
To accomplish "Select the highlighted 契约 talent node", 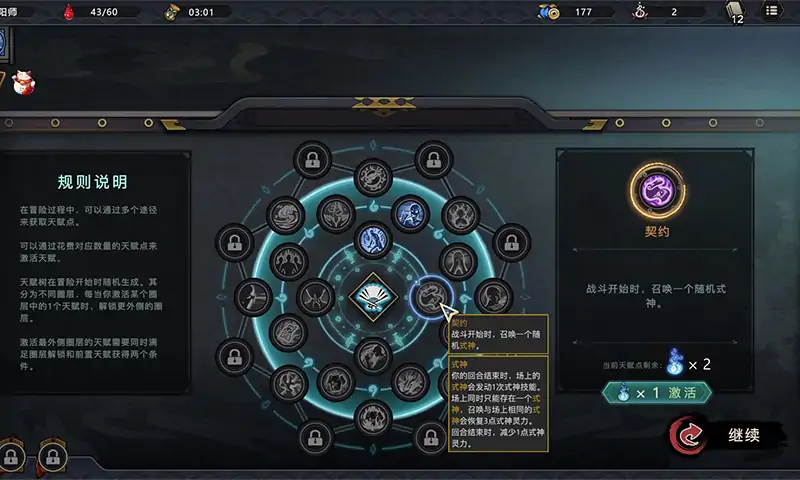I will [431, 297].
